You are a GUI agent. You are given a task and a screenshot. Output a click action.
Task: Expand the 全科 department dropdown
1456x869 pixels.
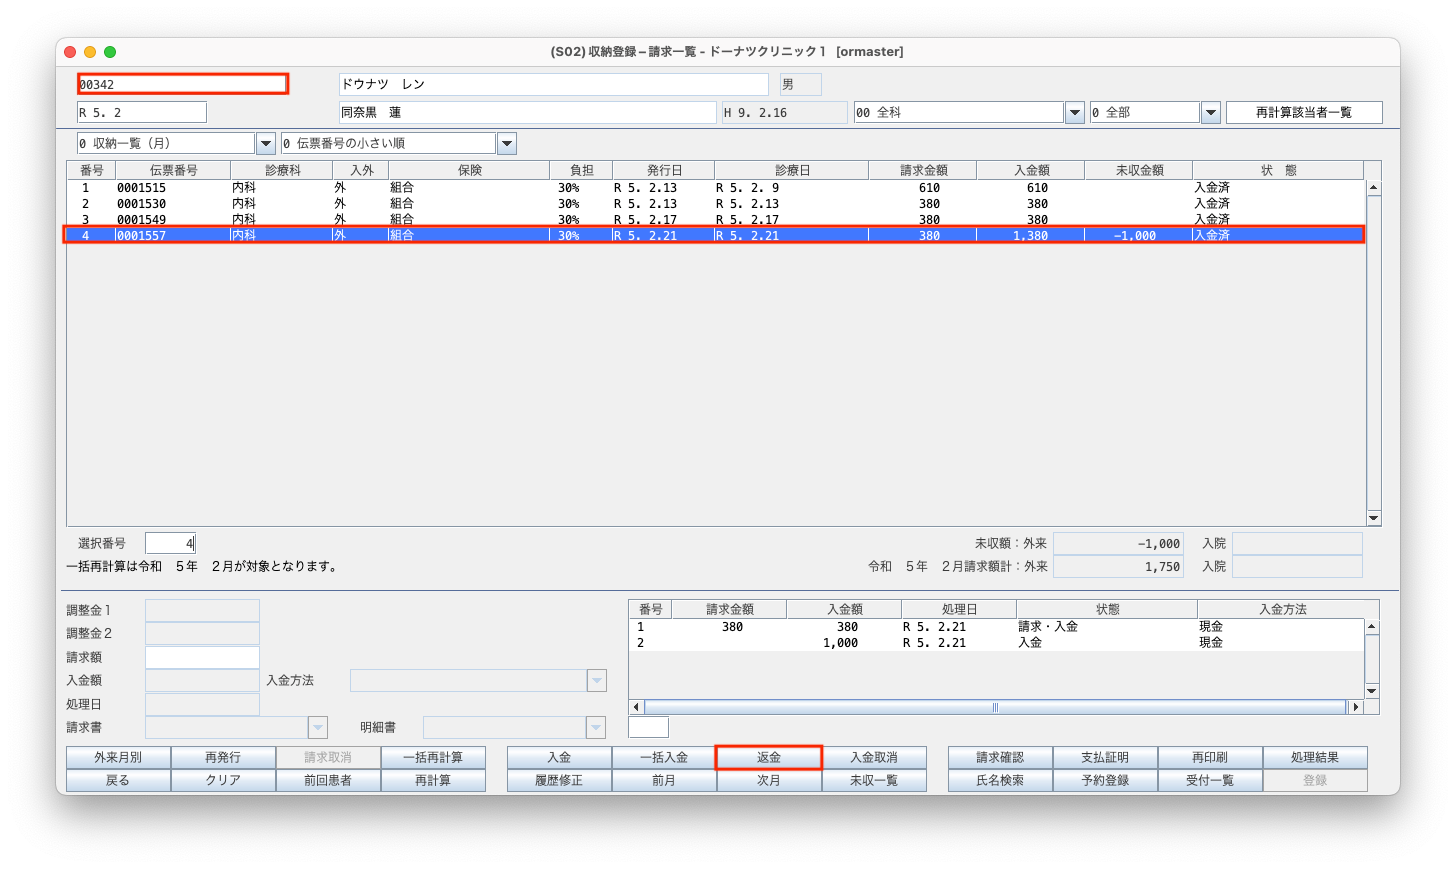click(1075, 113)
